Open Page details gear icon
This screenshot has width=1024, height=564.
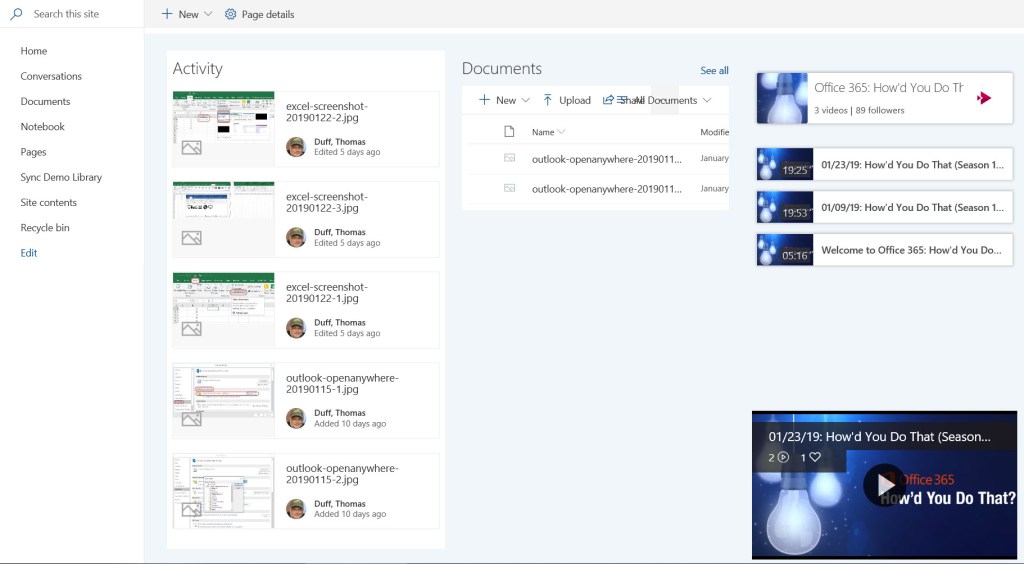pyautogui.click(x=230, y=14)
